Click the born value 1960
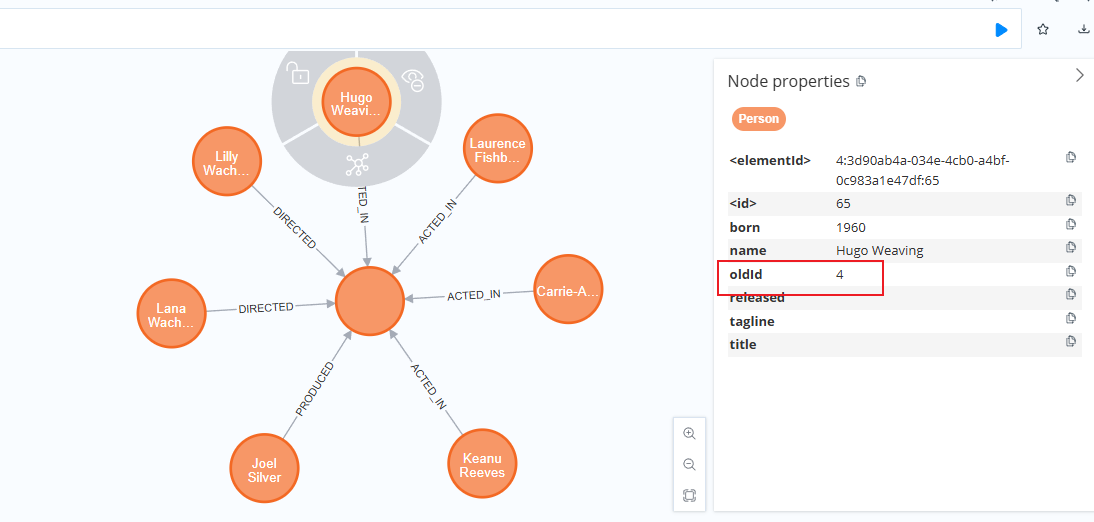The width and height of the screenshot is (1094, 522). coord(851,227)
